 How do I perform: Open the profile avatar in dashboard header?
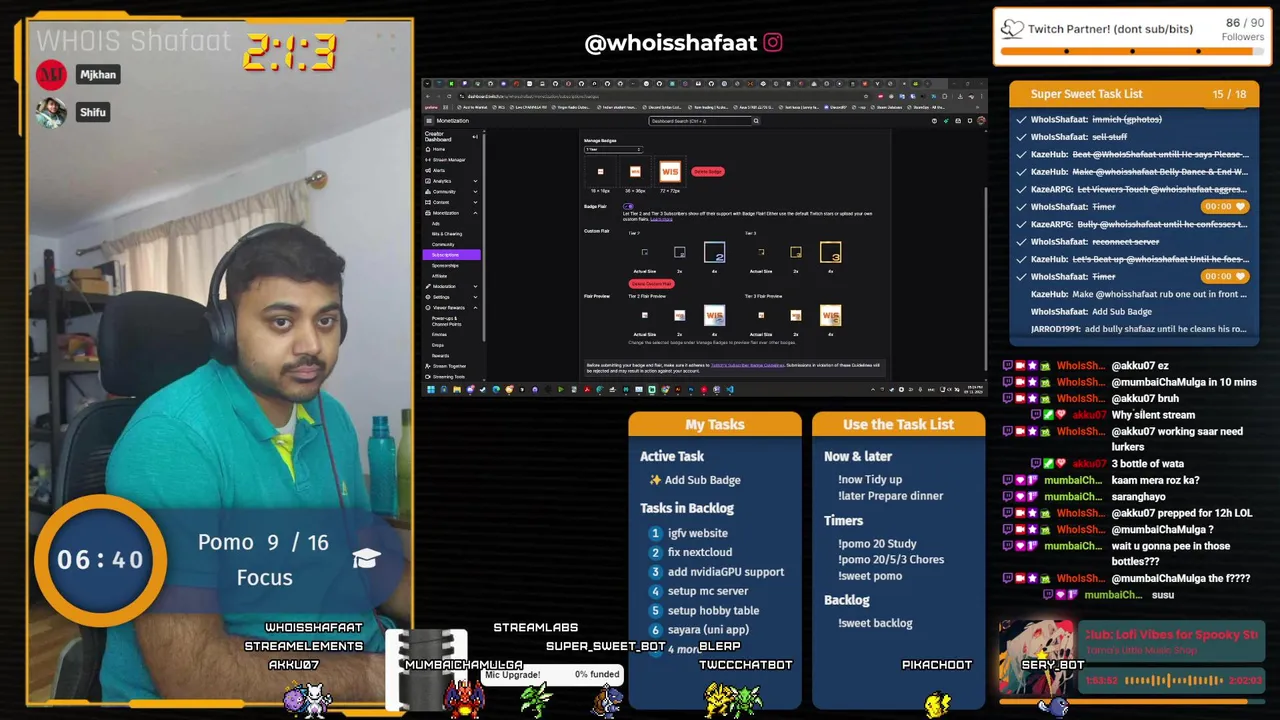click(980, 121)
